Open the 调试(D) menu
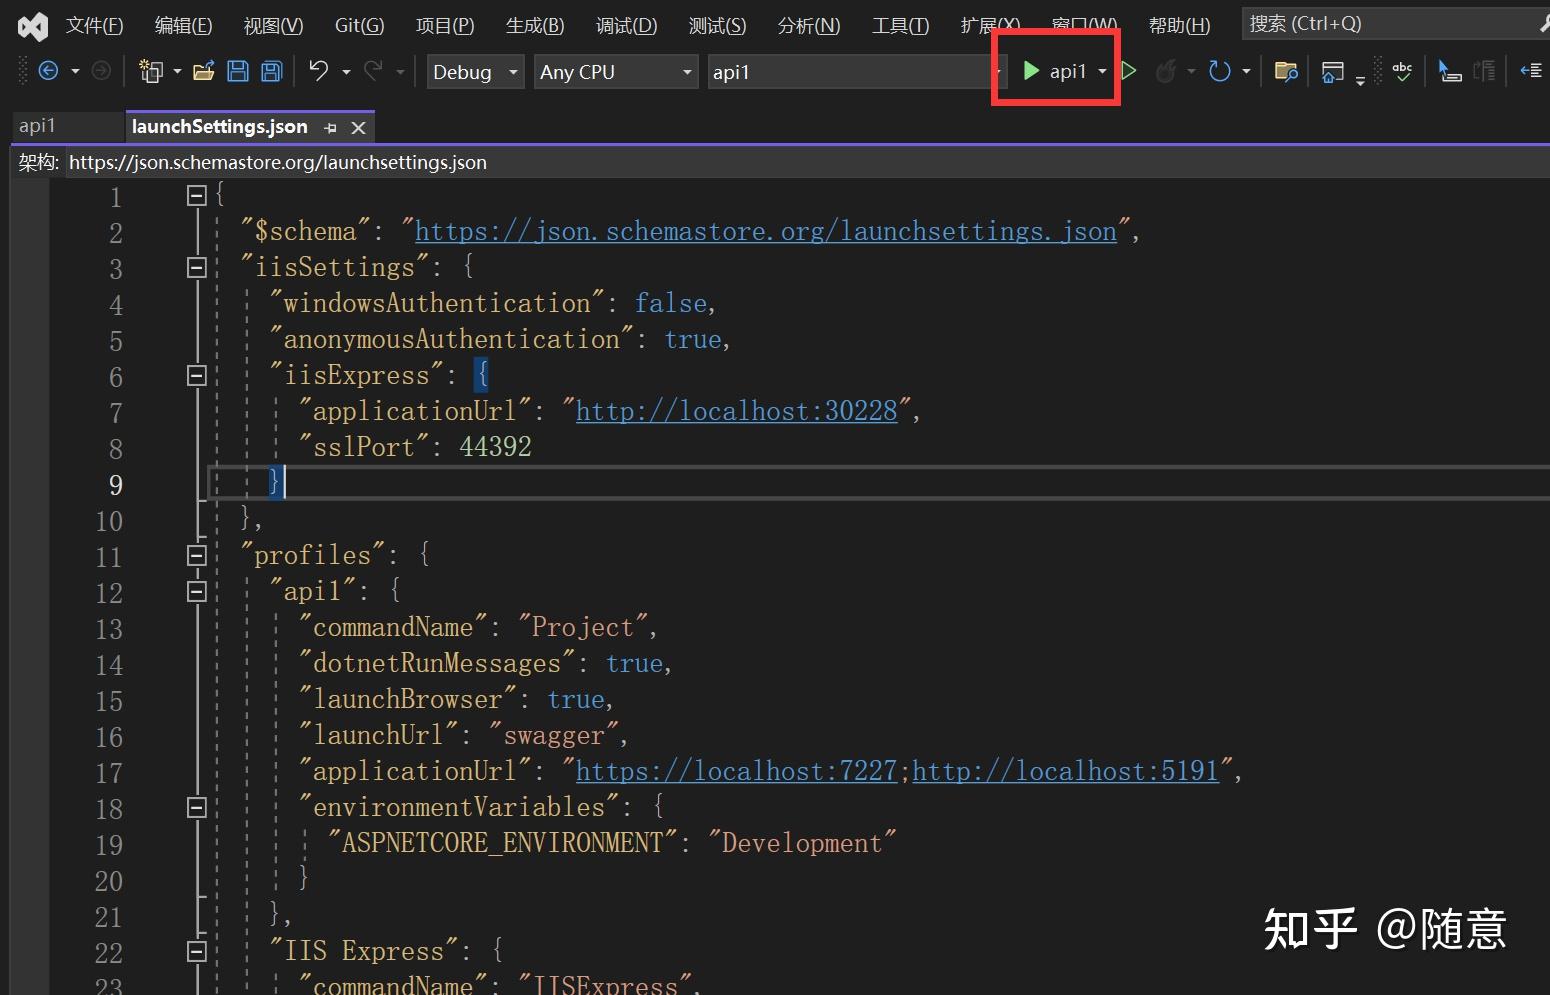Screen dimensions: 1550x995 click(627, 26)
